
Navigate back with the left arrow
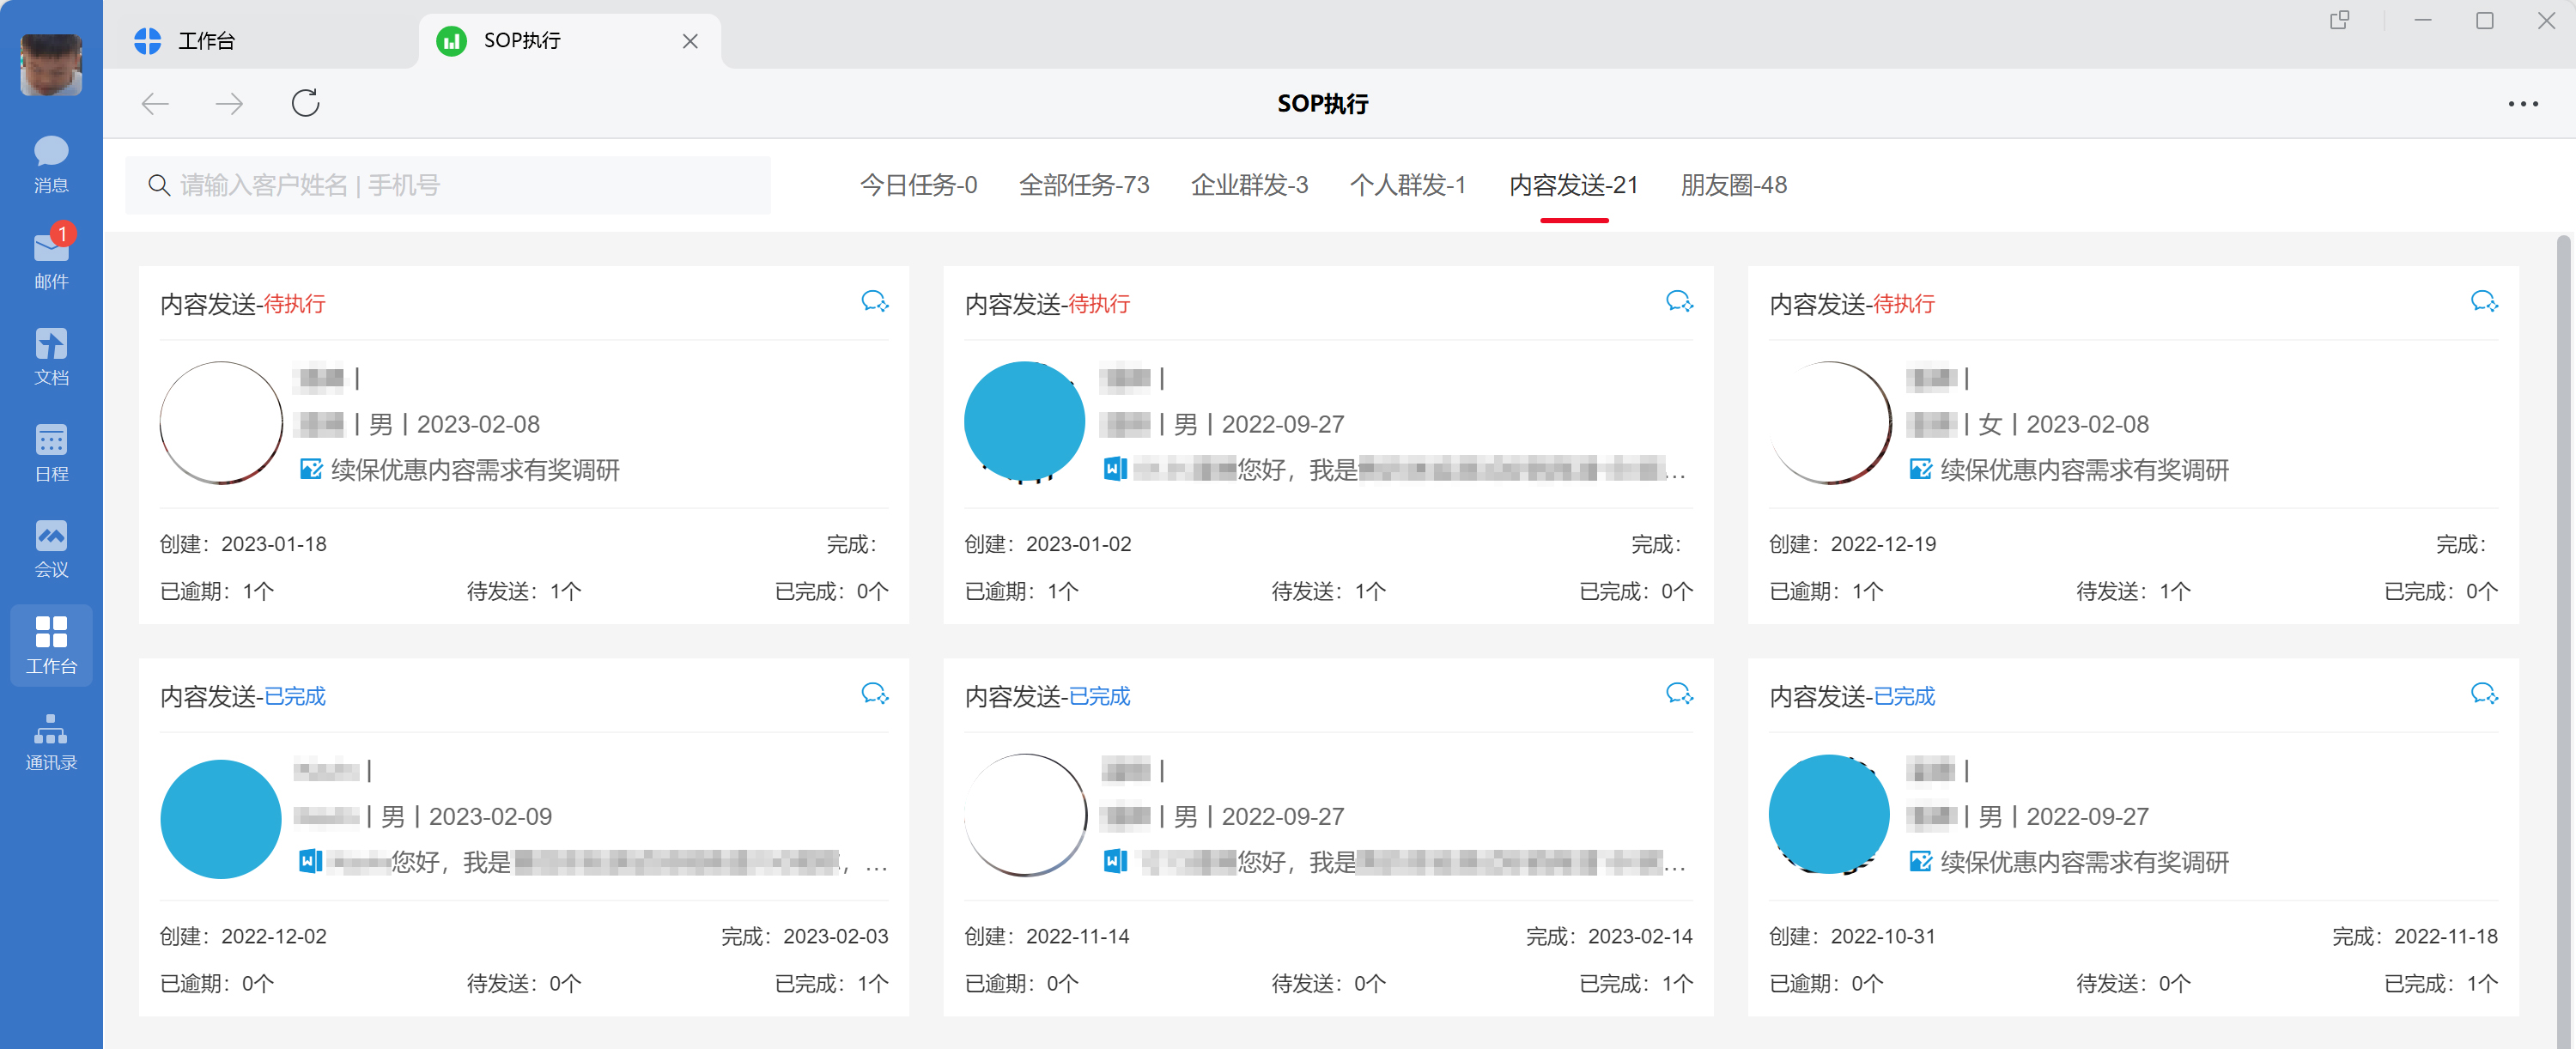click(155, 104)
